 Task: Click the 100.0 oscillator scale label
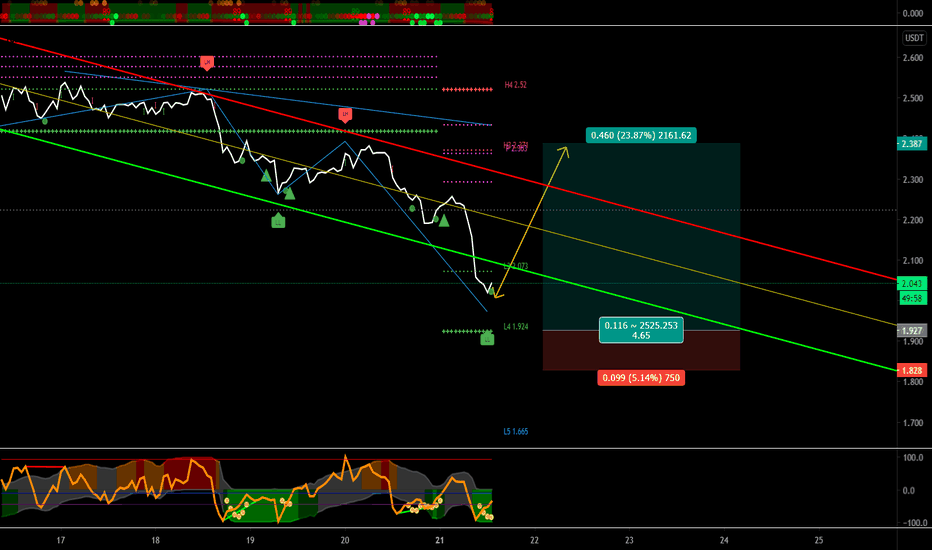[912, 458]
